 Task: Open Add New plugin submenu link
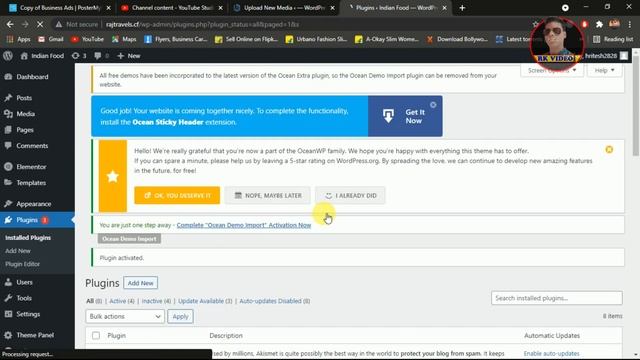coord(18,251)
